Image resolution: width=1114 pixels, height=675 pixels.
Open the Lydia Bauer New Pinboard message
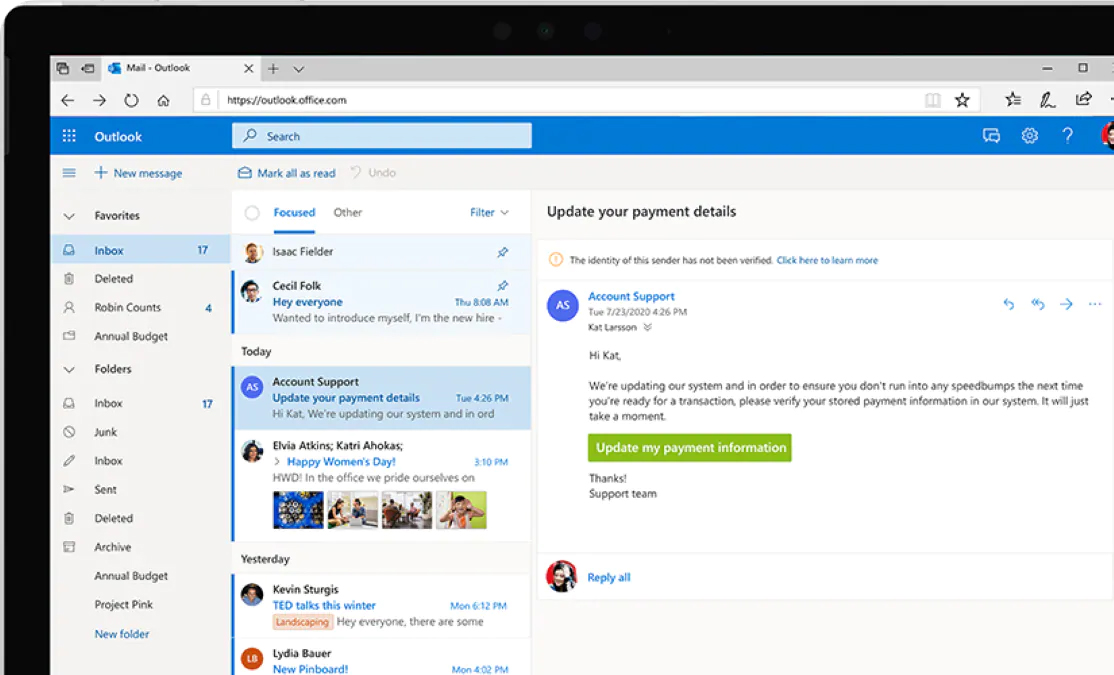382,658
